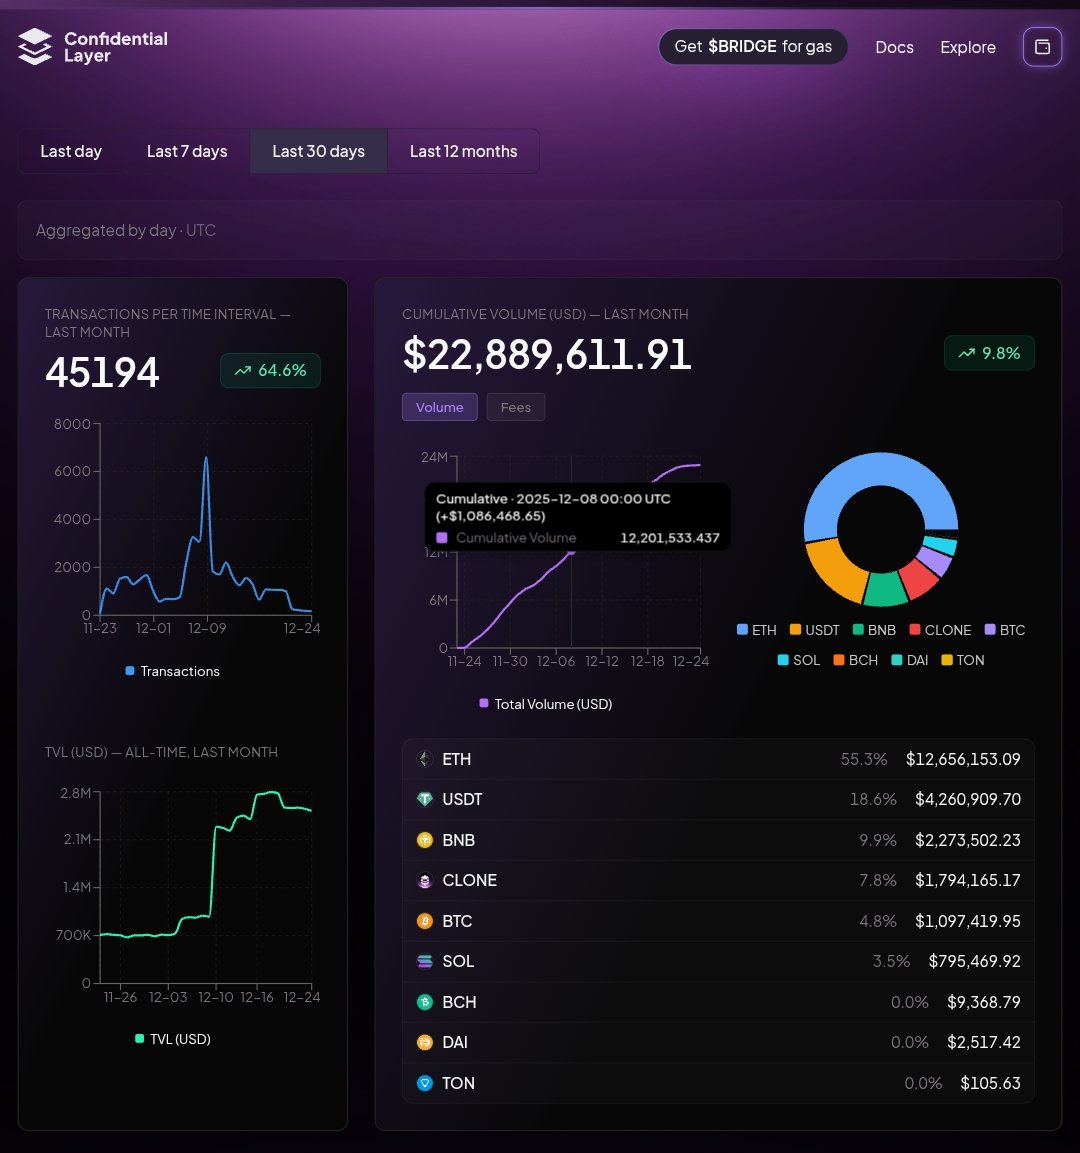The height and width of the screenshot is (1153, 1080).
Task: Switch chart to Volume view
Action: [440, 407]
